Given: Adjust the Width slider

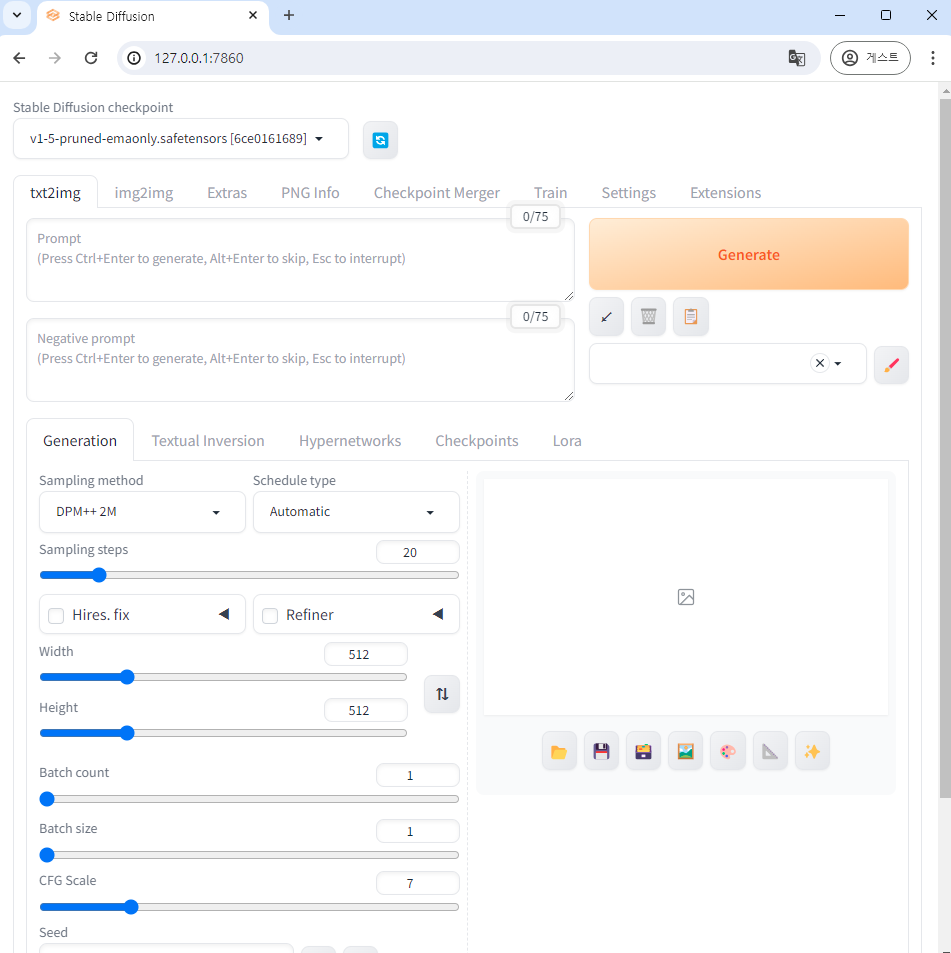Looking at the screenshot, I should point(223,677).
